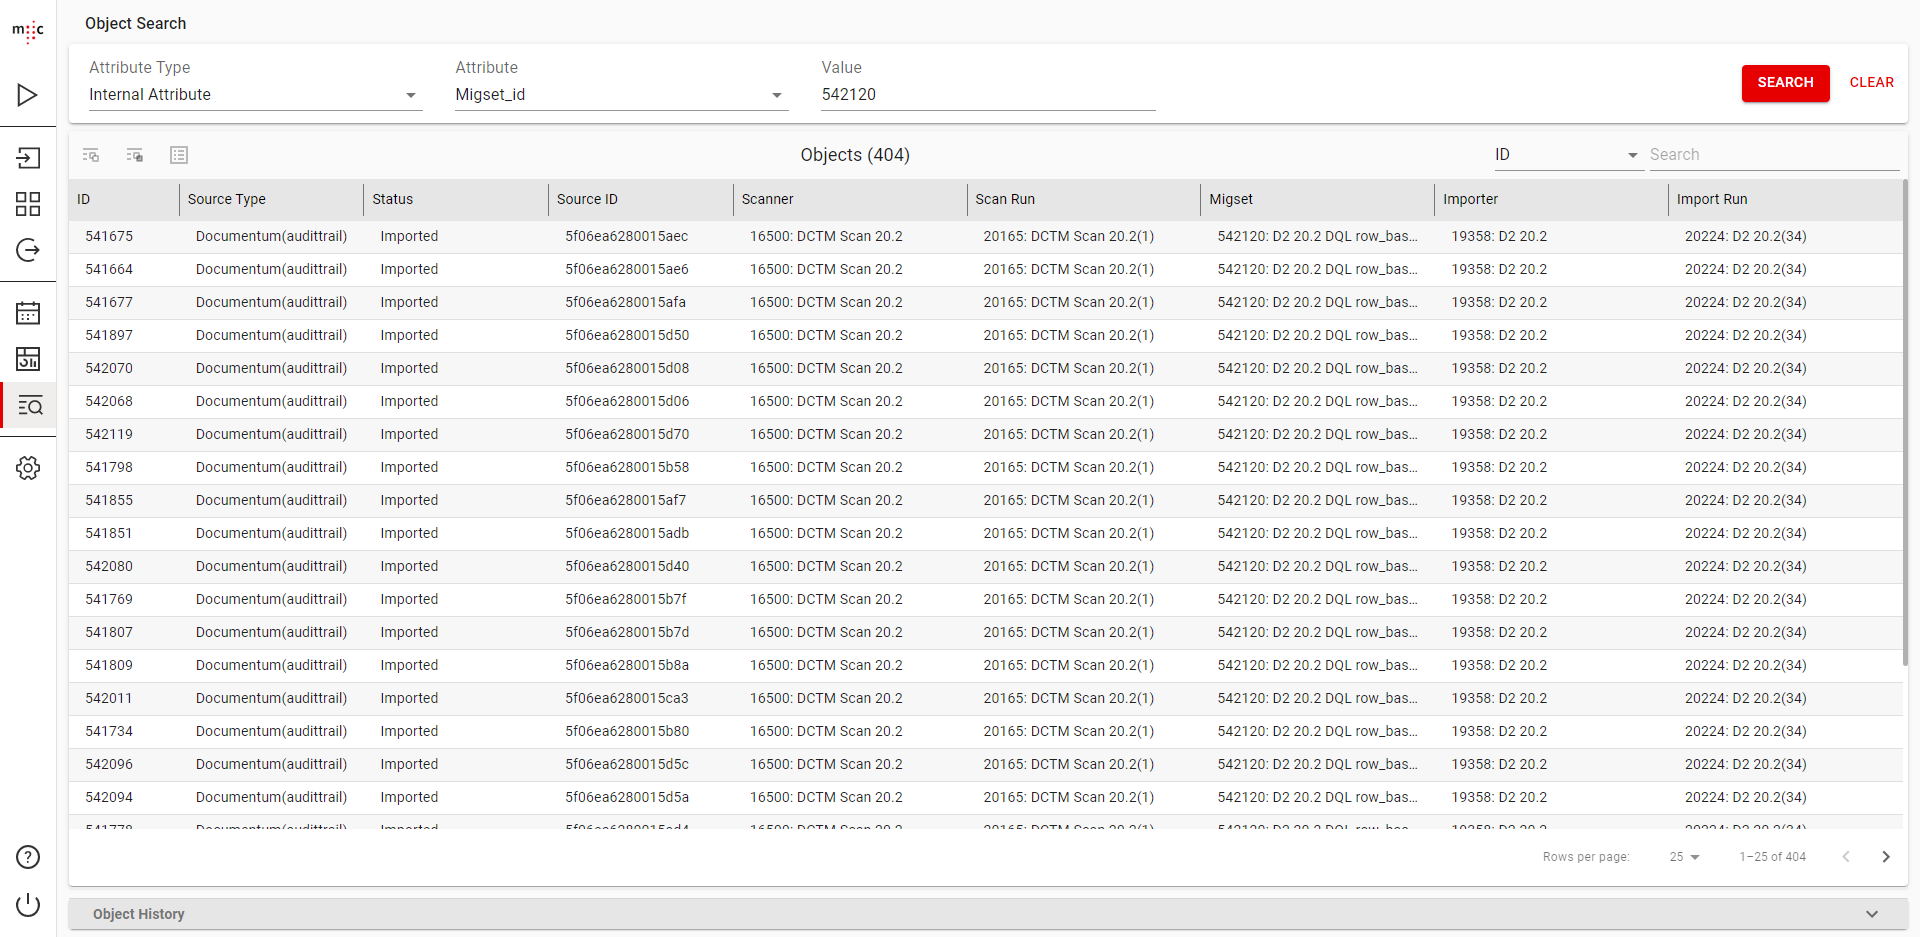The image size is (1920, 937).
Task: Open the Import section in the sidebar
Action: [27, 158]
